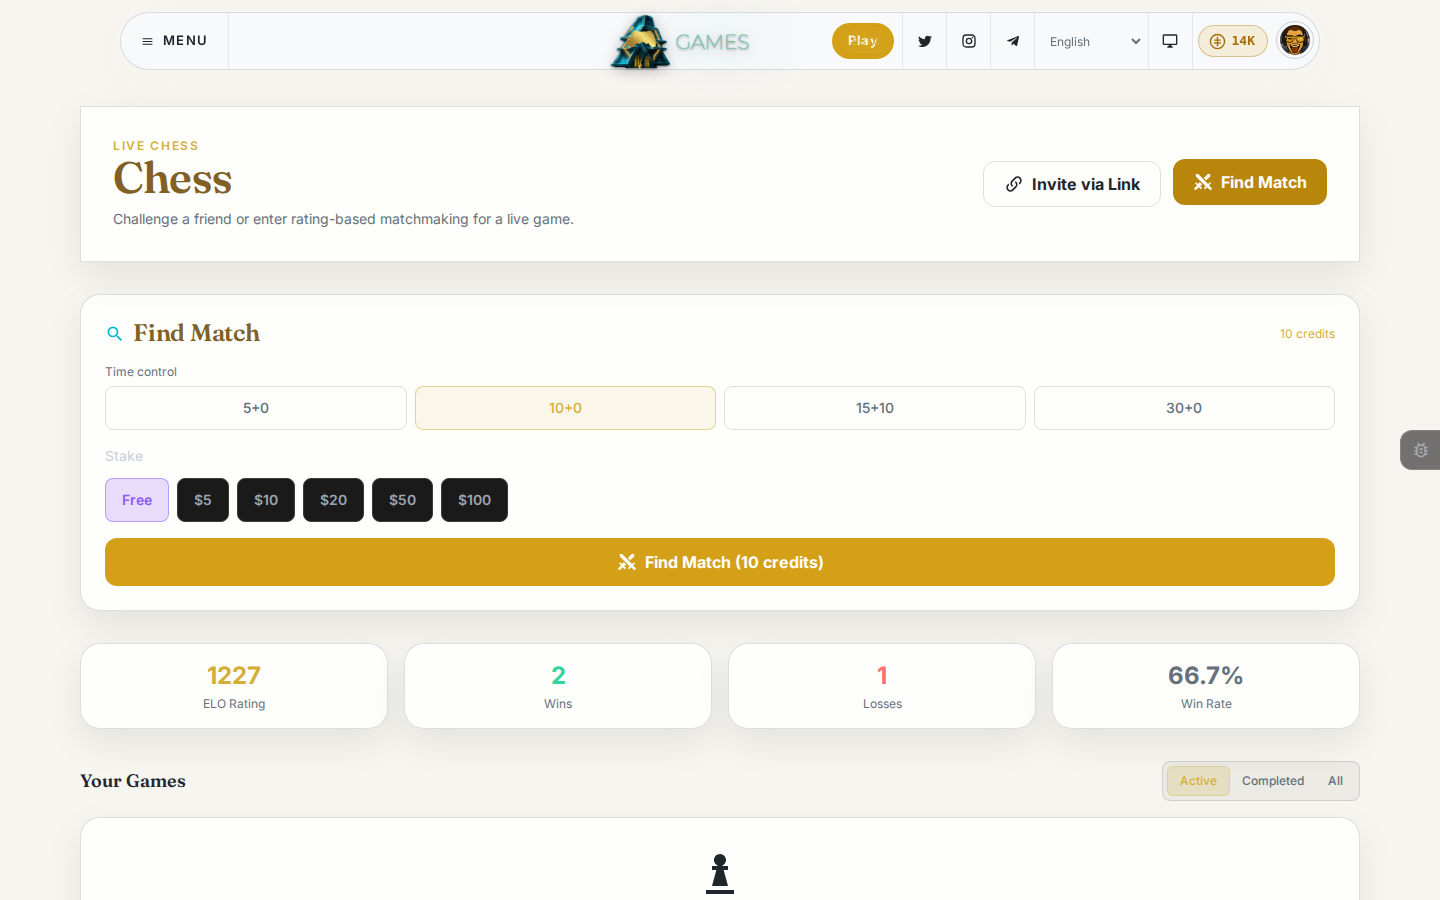The height and width of the screenshot is (900, 1440).
Task: Click the 66.7% Win Rate card
Action: point(1206,686)
